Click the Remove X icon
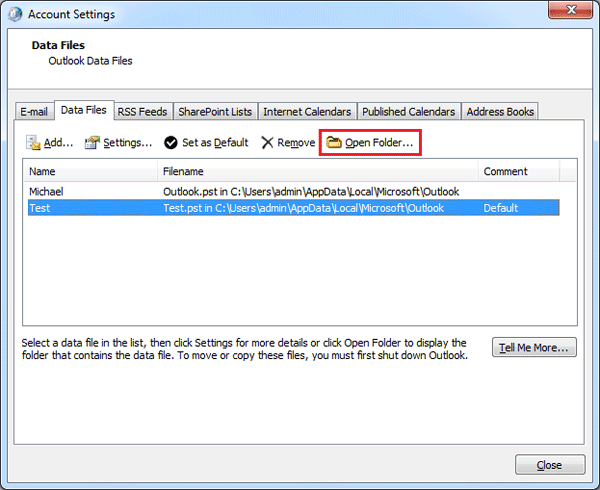 tap(267, 143)
